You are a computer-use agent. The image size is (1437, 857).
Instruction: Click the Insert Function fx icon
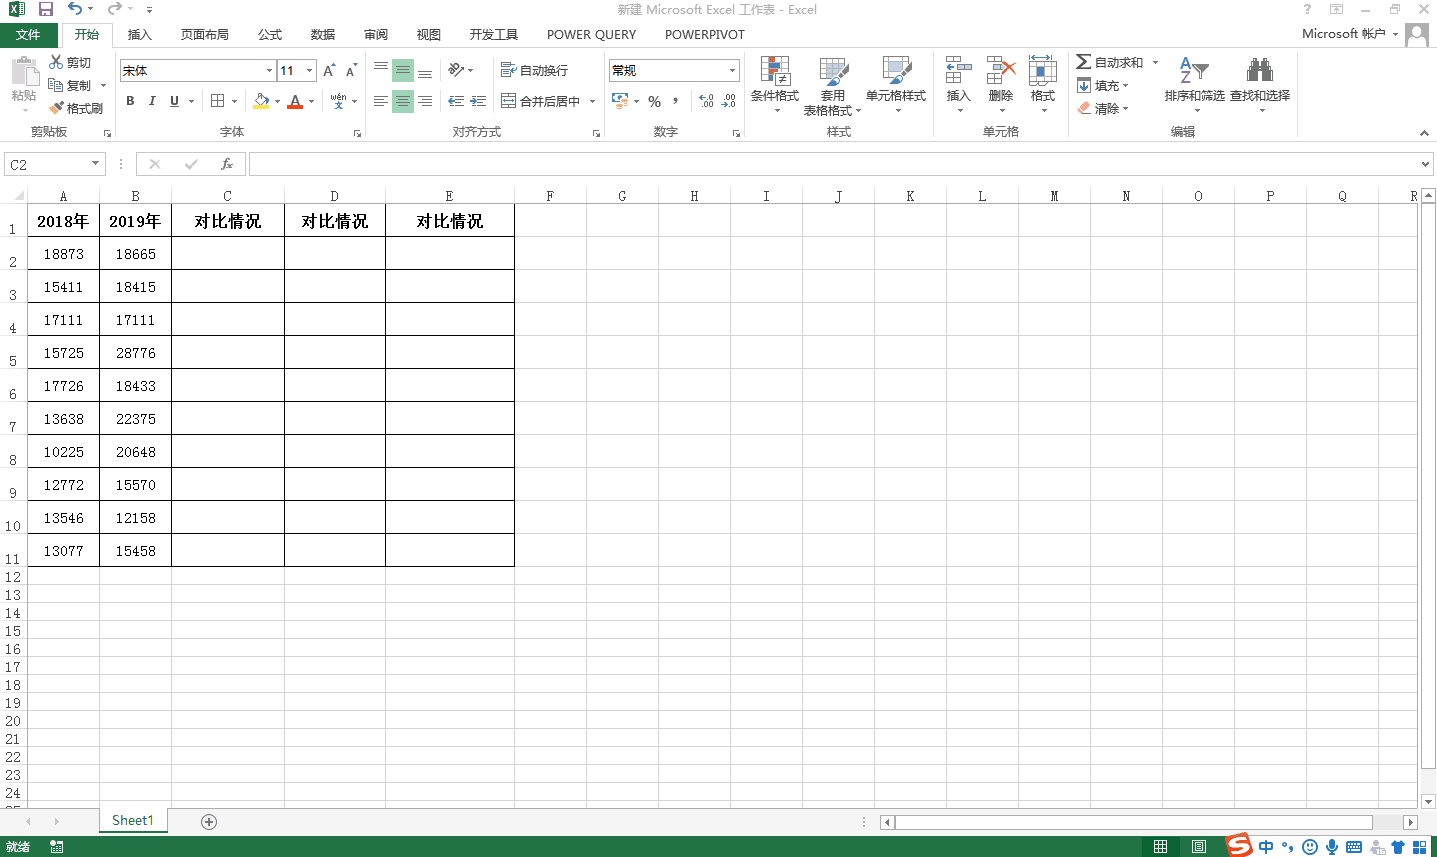(227, 164)
